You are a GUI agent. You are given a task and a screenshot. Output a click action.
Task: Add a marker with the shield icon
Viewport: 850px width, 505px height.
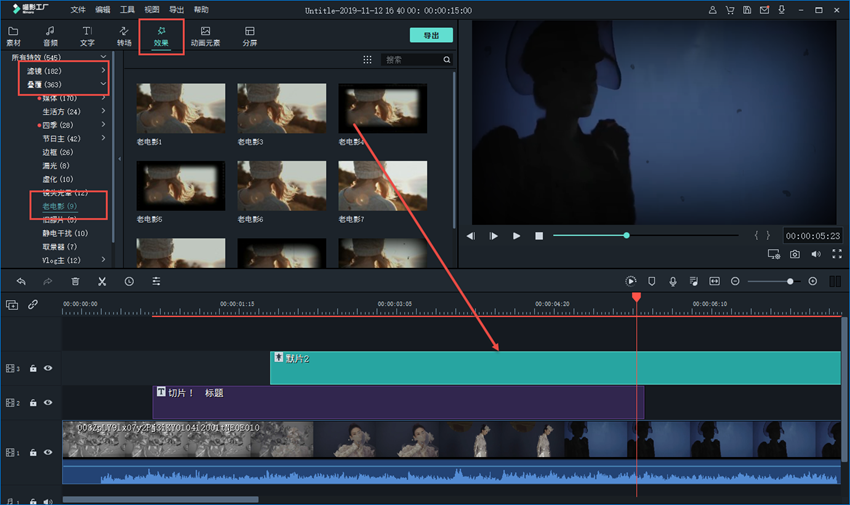coord(652,282)
